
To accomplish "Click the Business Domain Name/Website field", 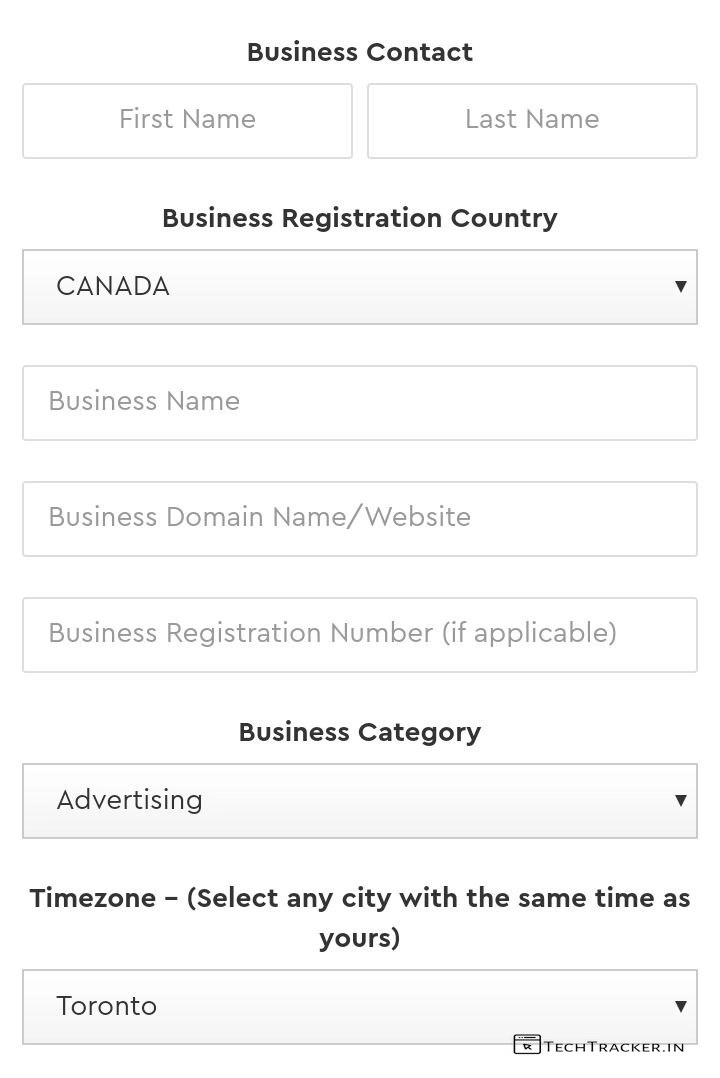I will (x=360, y=518).
